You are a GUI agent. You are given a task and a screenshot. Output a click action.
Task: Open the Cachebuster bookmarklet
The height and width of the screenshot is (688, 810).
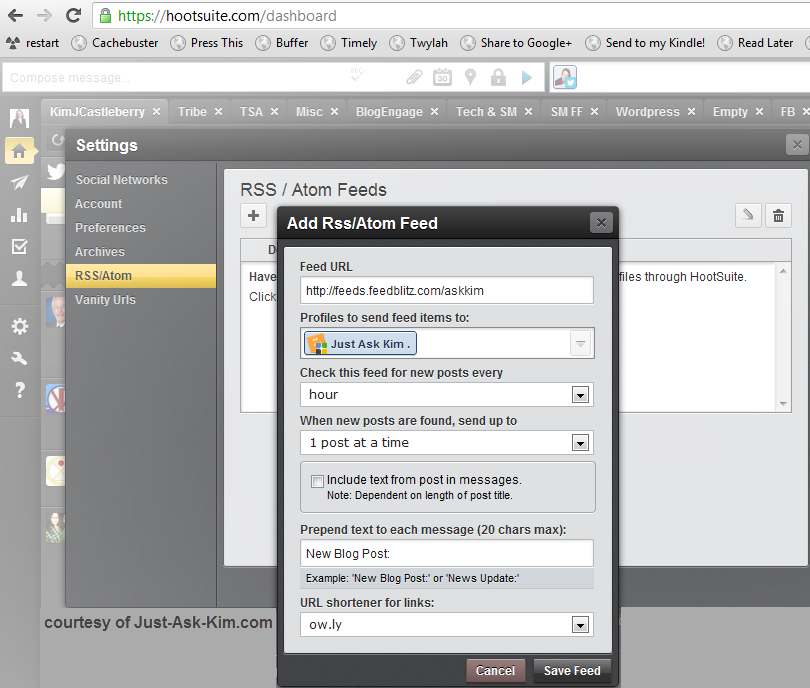tap(115, 43)
